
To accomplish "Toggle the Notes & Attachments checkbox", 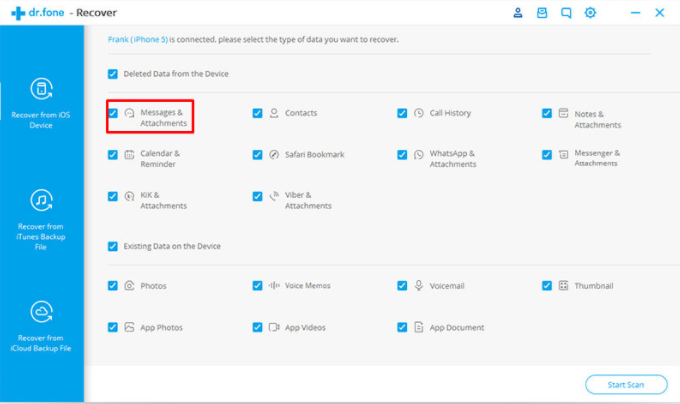I will click(547, 113).
